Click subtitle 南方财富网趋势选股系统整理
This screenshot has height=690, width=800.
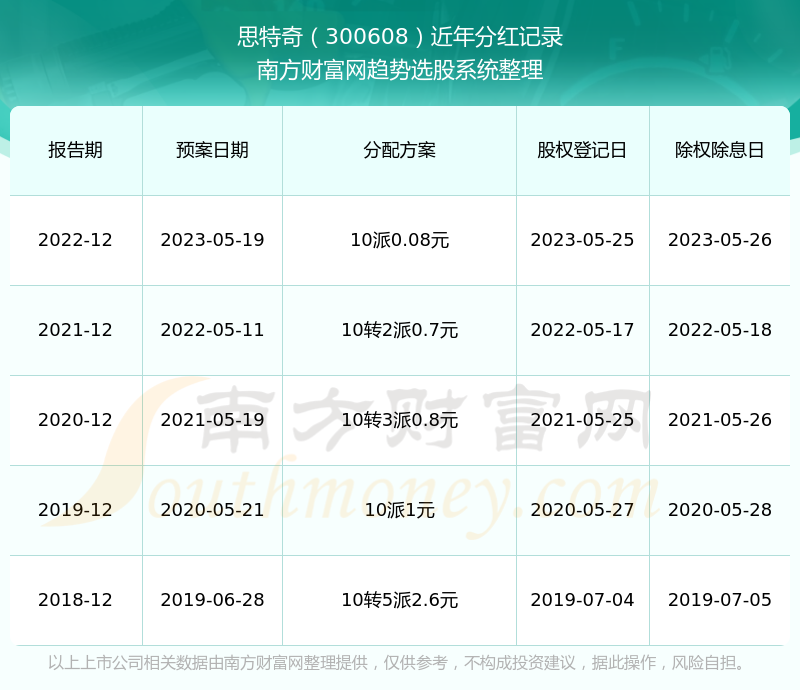pyautogui.click(x=400, y=70)
